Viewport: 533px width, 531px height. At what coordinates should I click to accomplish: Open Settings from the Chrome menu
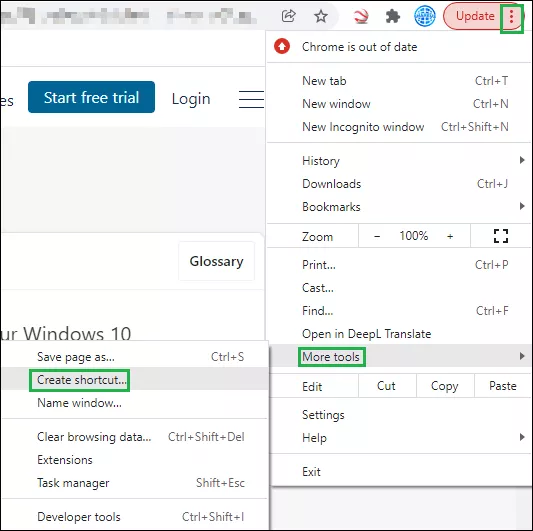click(x=399, y=415)
